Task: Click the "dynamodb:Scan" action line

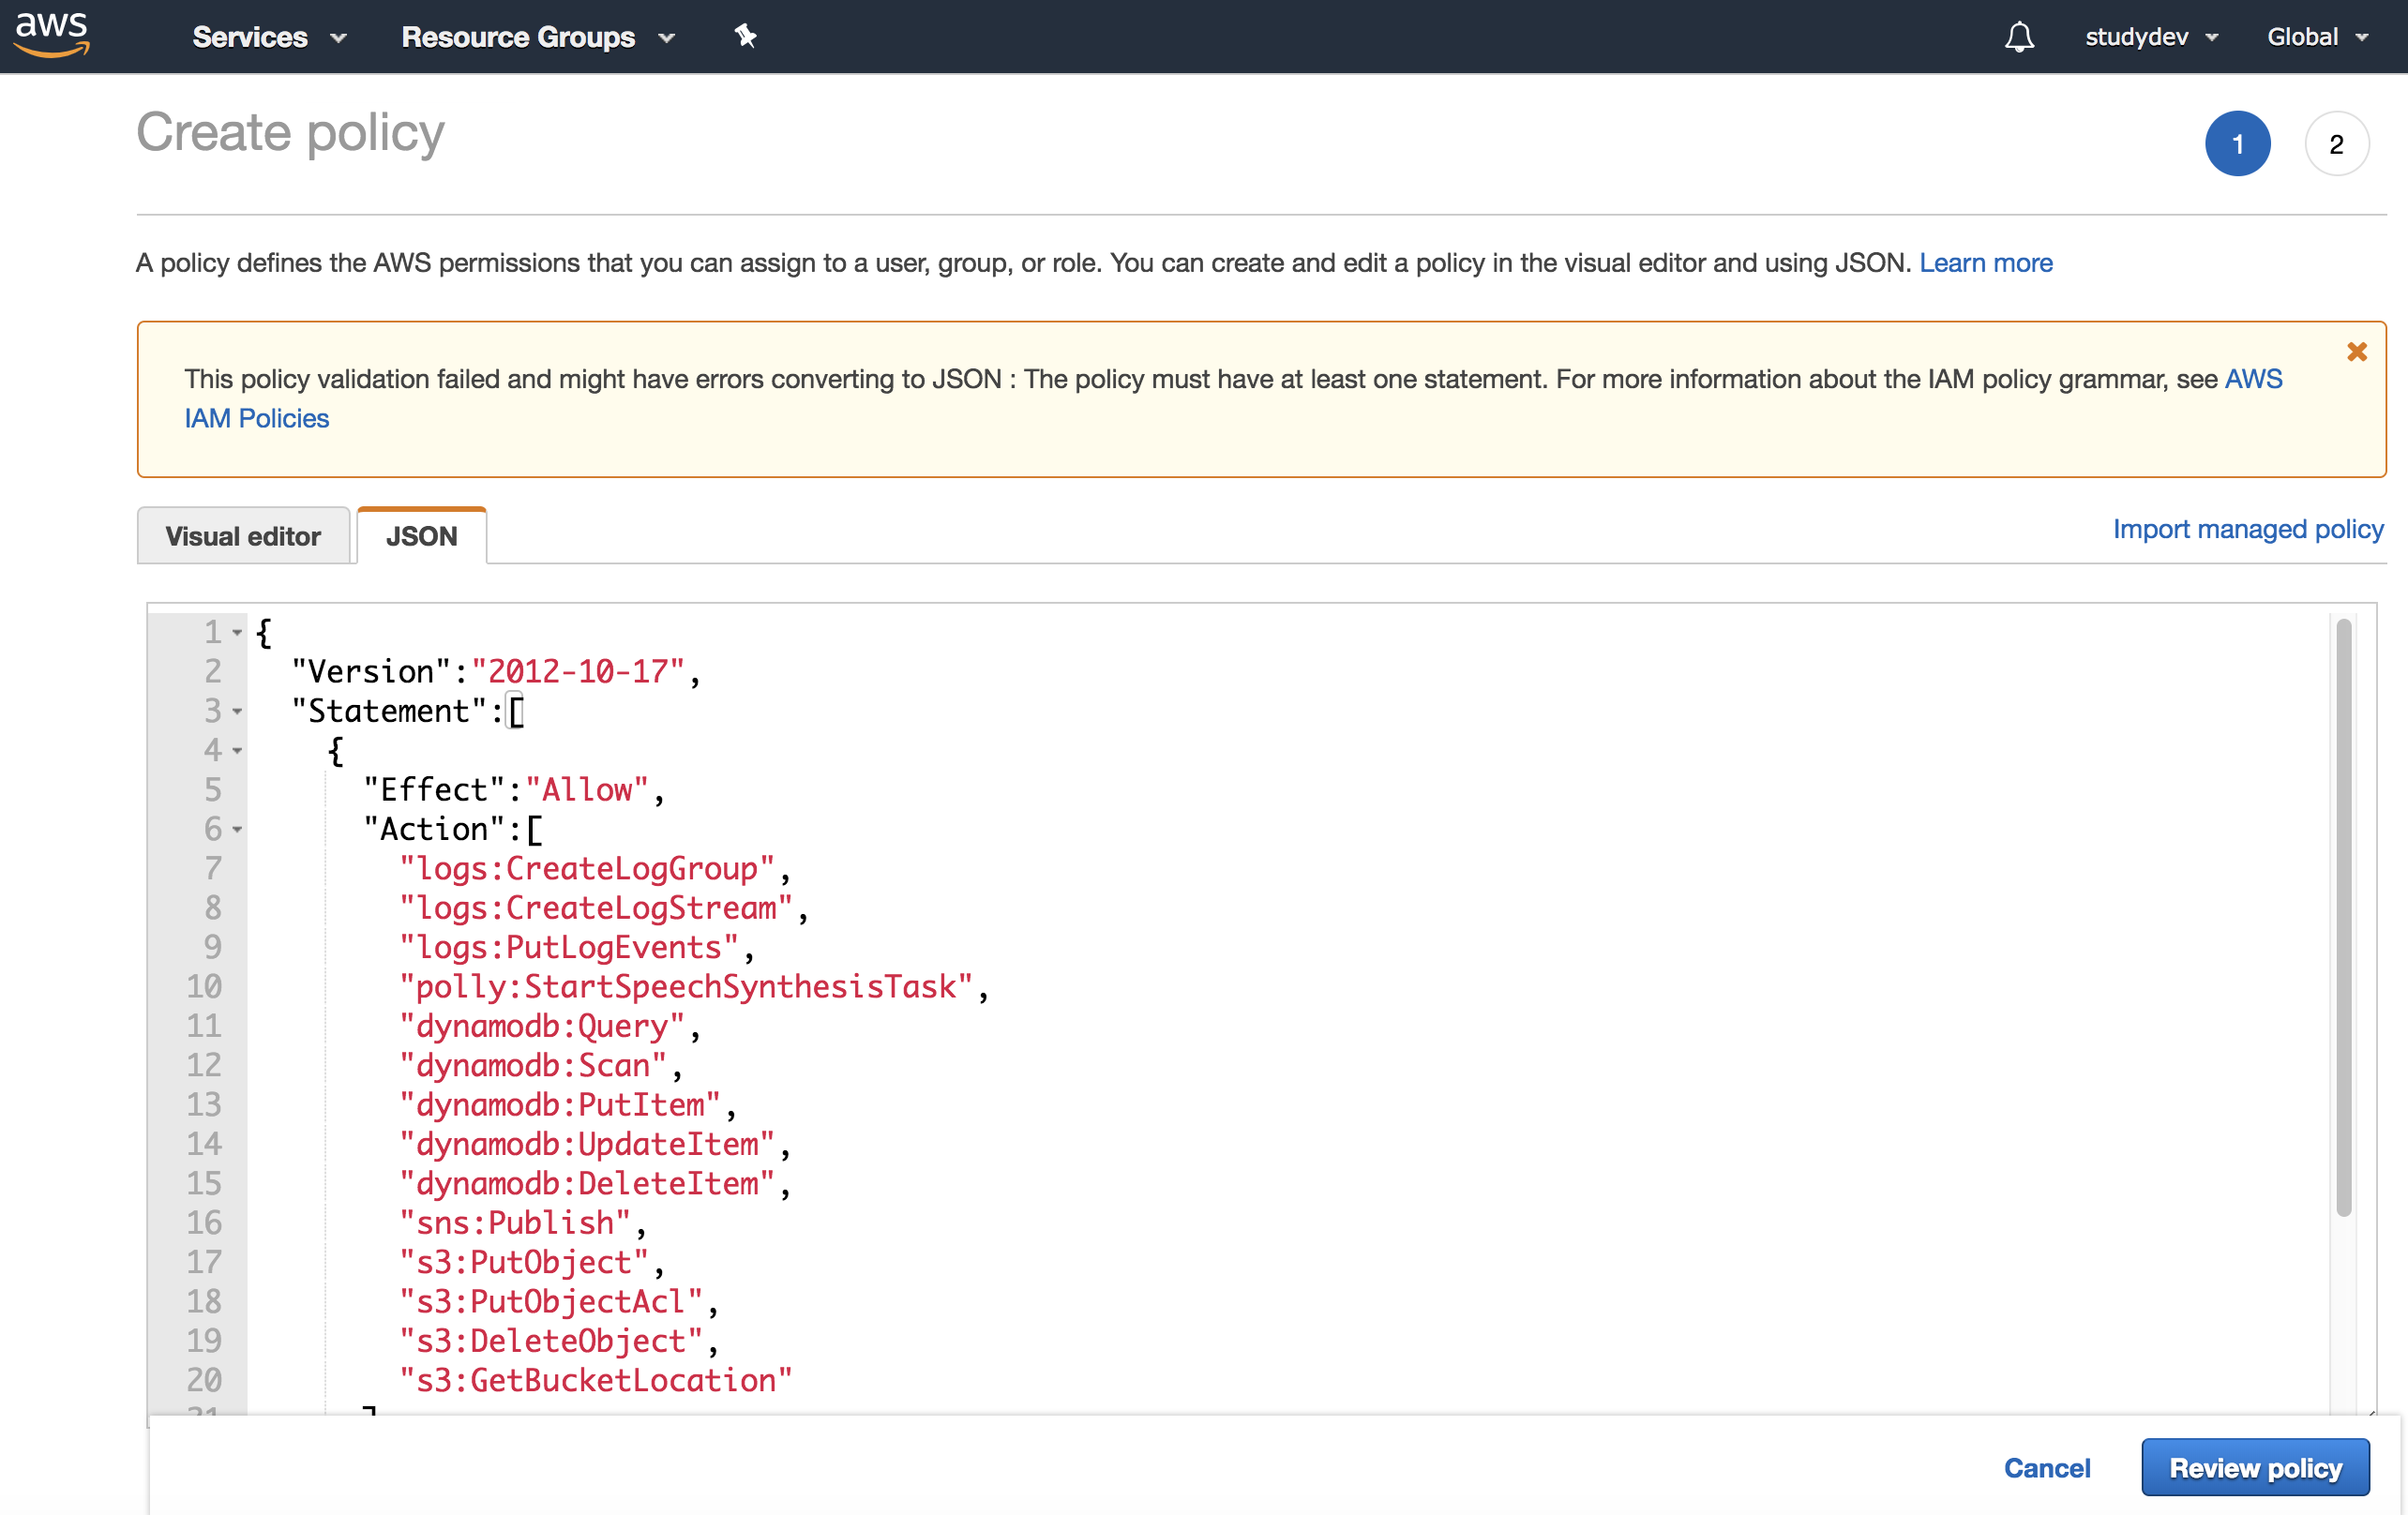Action: click(x=541, y=1066)
